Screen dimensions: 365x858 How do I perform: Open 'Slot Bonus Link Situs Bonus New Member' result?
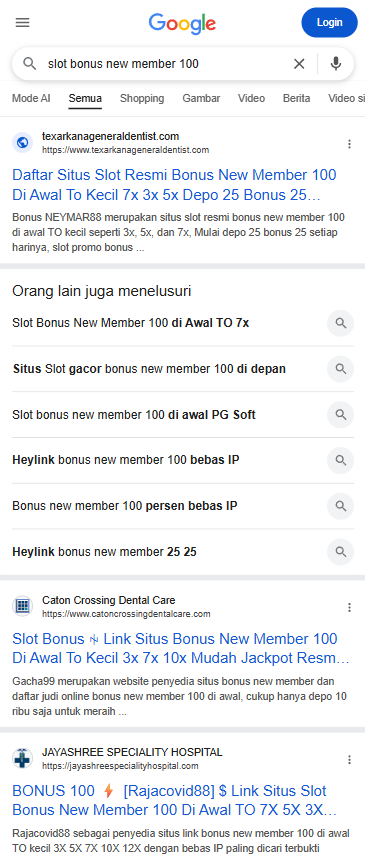point(181,648)
